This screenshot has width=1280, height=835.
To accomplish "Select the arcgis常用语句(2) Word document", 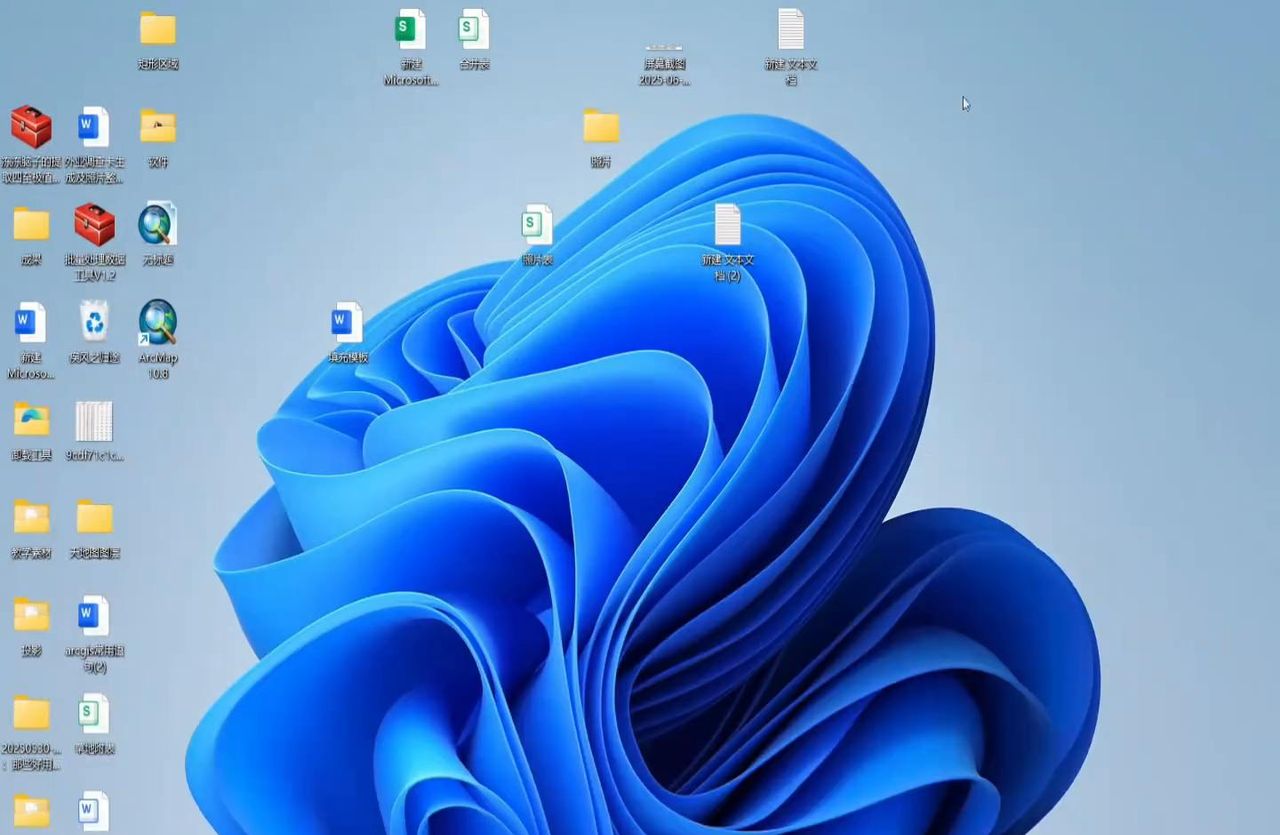I will pyautogui.click(x=94, y=615).
